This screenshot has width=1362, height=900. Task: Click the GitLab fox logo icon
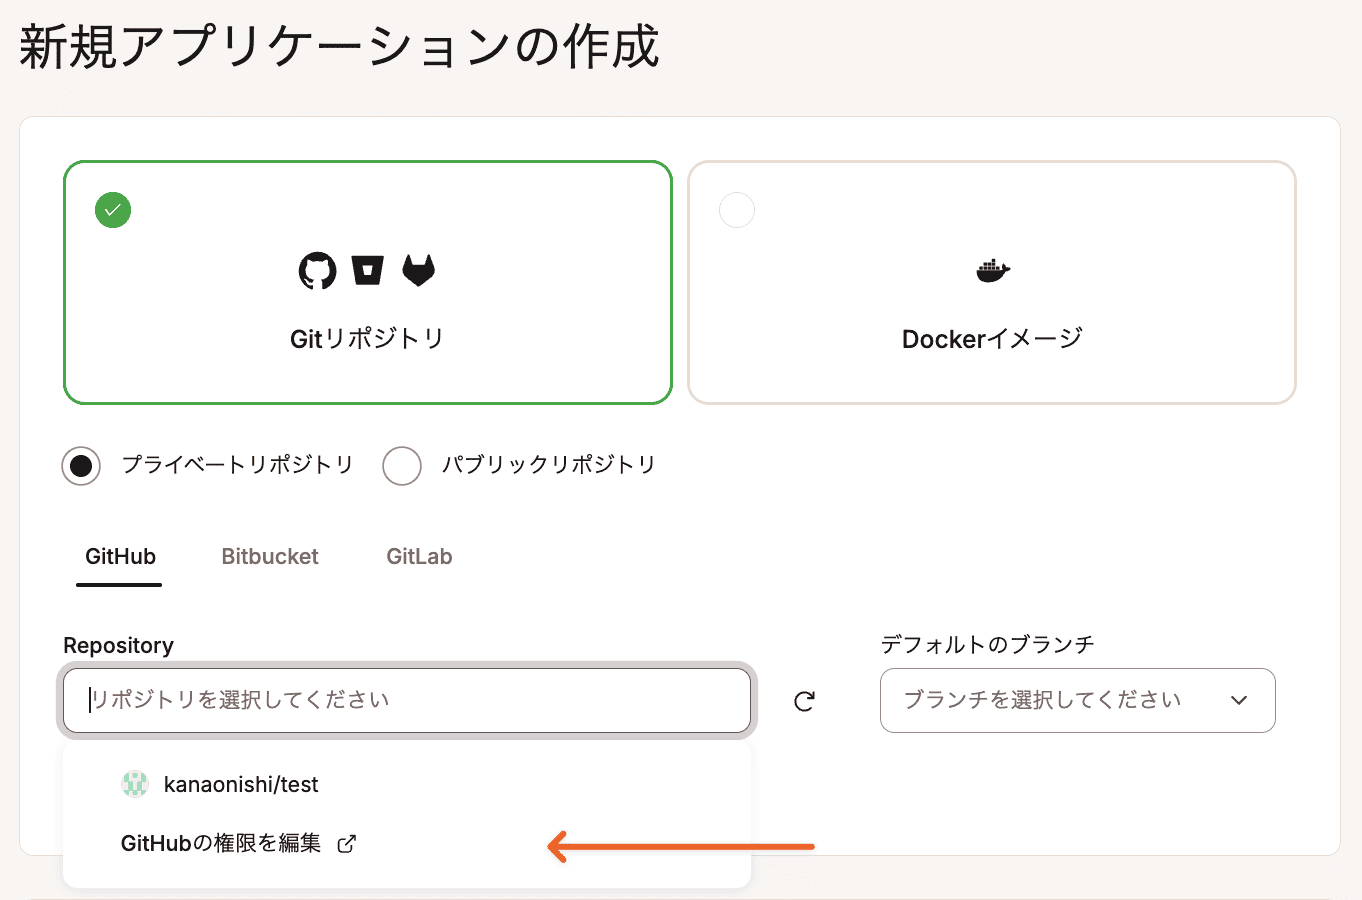[x=418, y=270]
